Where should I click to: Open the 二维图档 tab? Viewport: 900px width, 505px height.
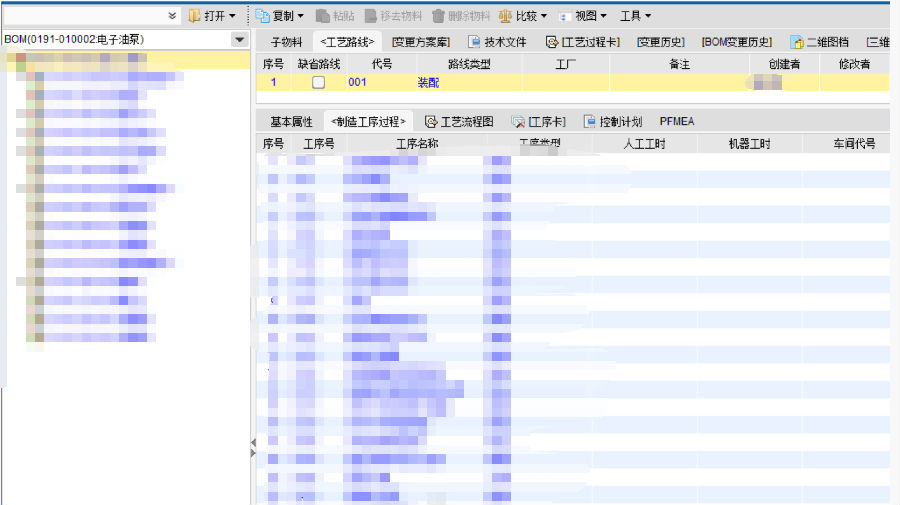pos(819,42)
